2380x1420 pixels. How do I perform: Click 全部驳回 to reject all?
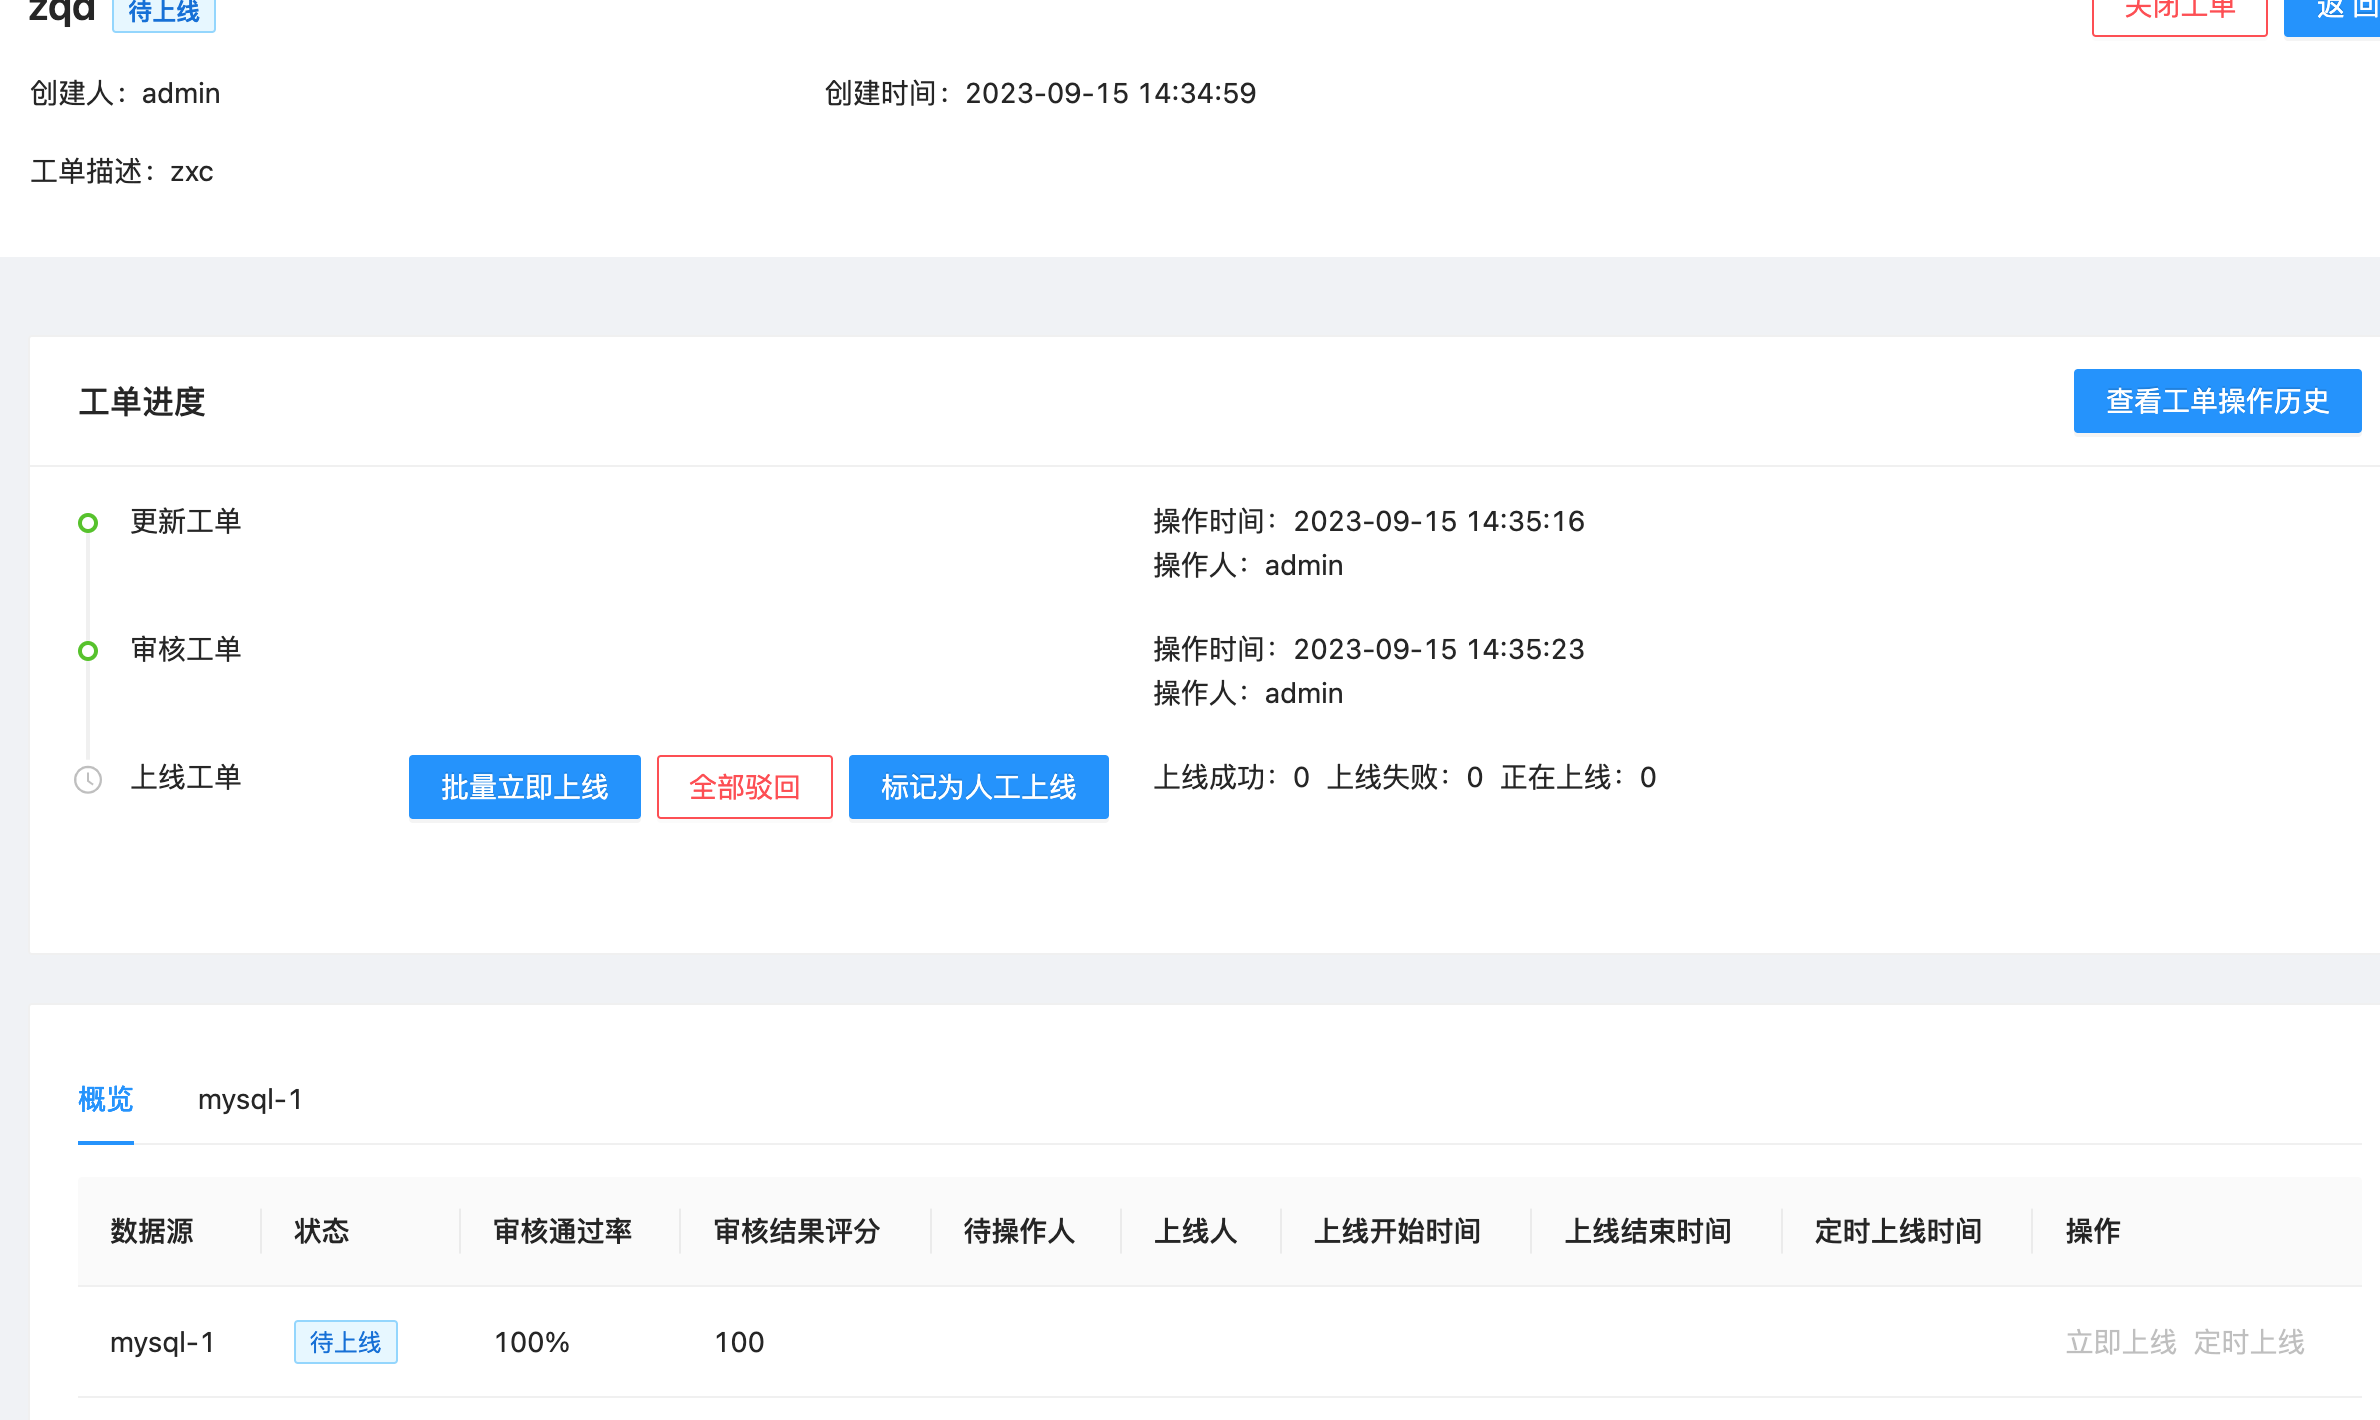pos(744,787)
